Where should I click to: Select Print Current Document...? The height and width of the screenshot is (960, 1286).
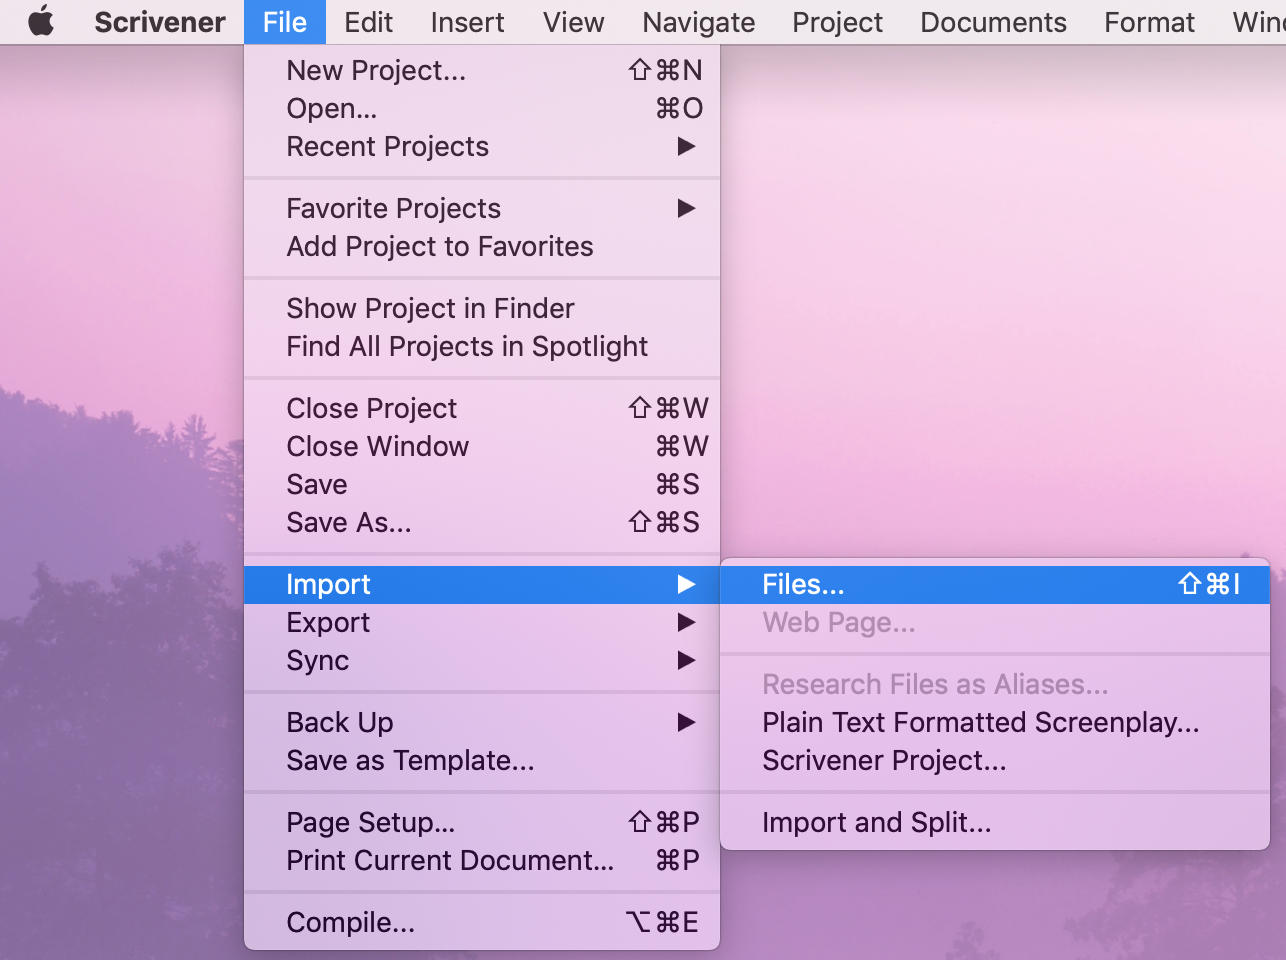tap(482, 860)
